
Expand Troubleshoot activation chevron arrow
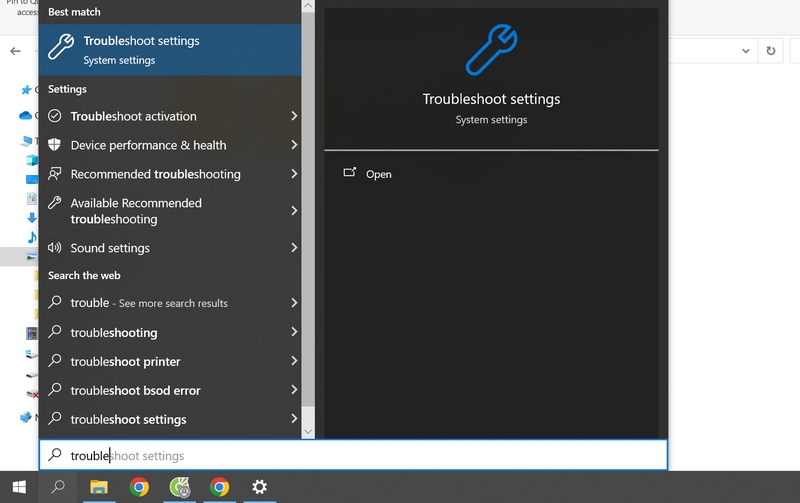pyautogui.click(x=294, y=116)
